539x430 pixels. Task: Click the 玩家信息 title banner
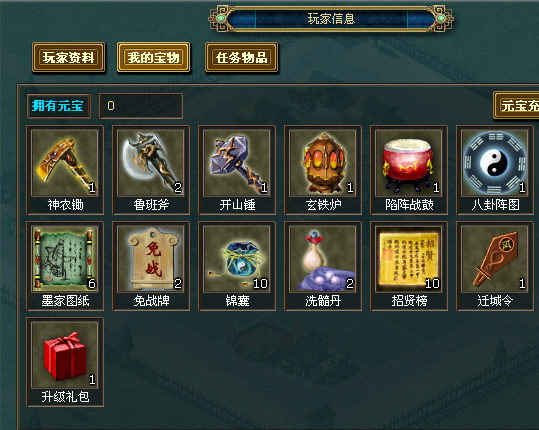331,19
